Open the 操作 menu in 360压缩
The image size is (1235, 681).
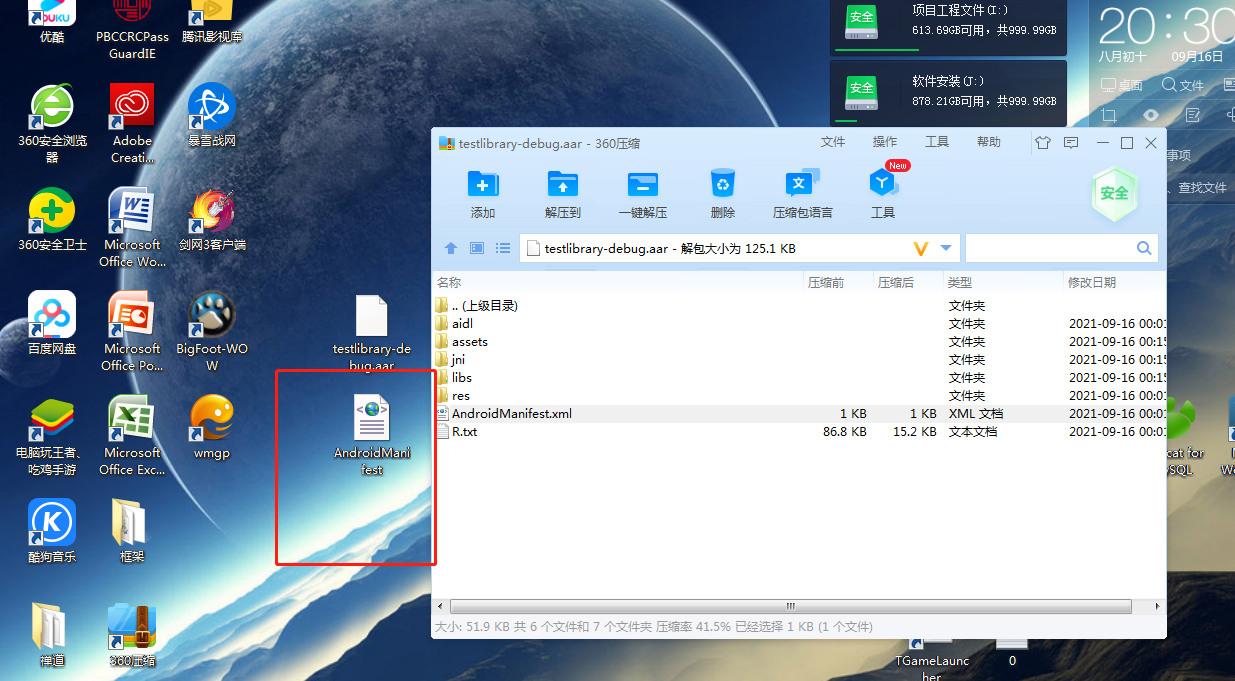tap(885, 142)
